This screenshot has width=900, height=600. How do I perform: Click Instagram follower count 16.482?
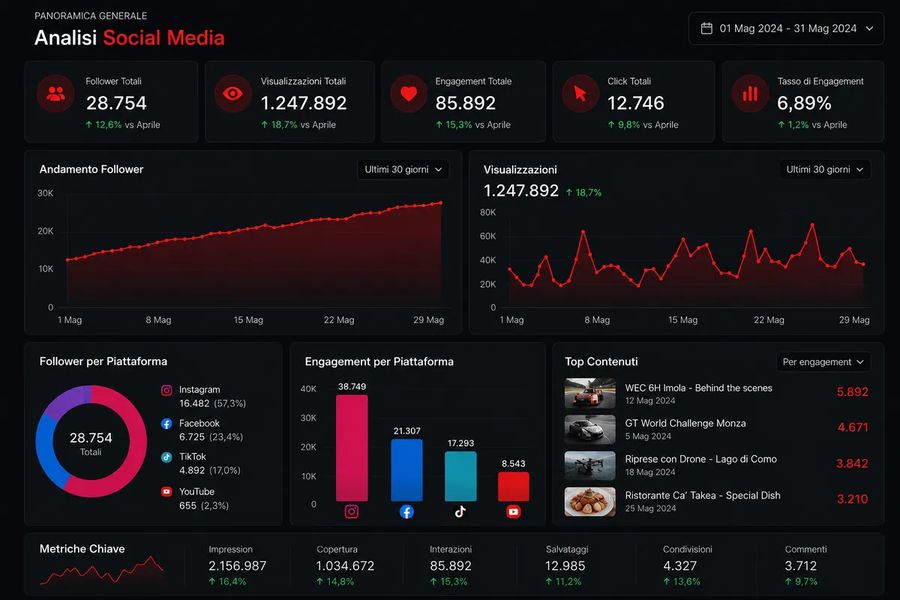194,404
